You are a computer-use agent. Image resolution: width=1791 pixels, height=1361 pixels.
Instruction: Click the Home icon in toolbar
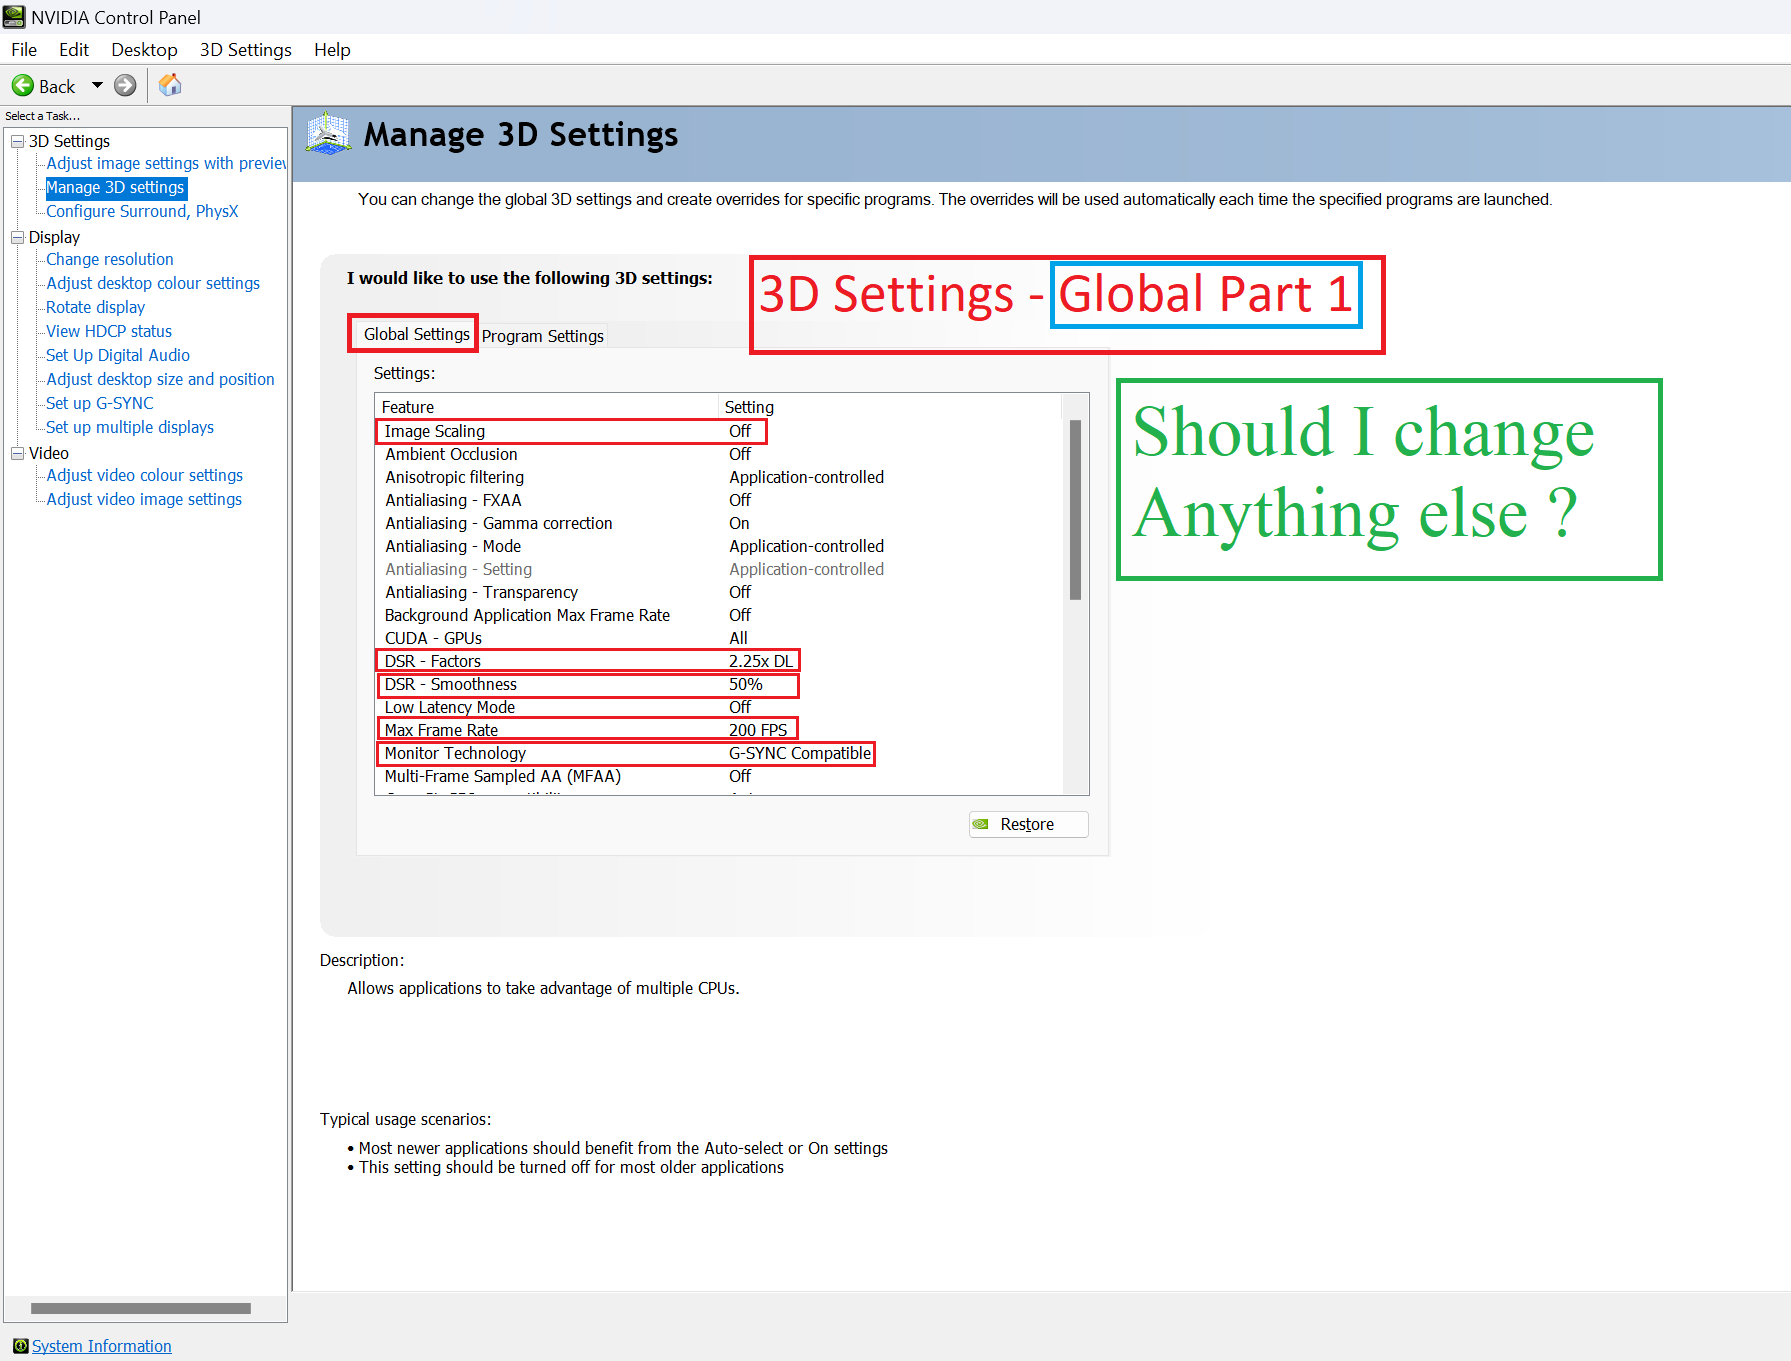coord(170,85)
